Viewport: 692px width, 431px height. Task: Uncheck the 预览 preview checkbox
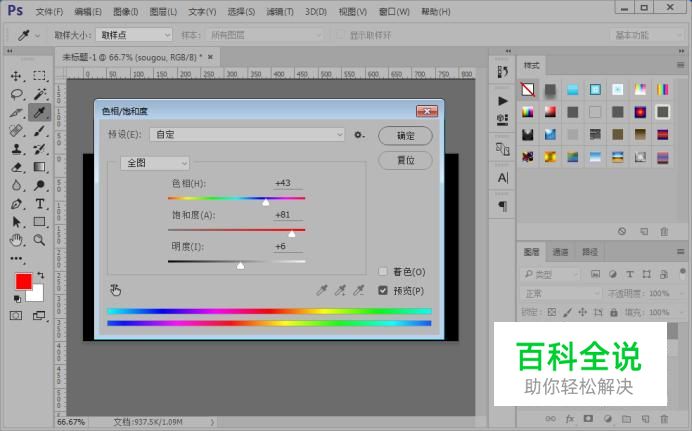point(383,291)
